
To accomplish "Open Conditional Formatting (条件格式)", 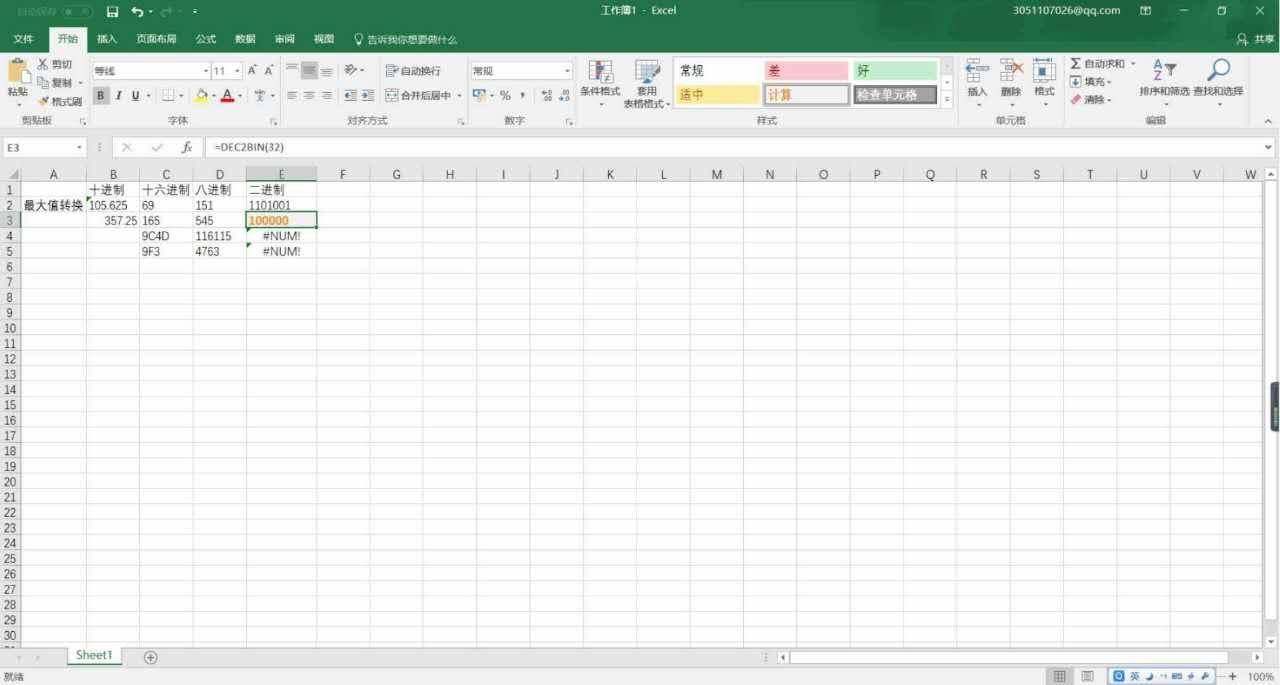I will (x=600, y=84).
